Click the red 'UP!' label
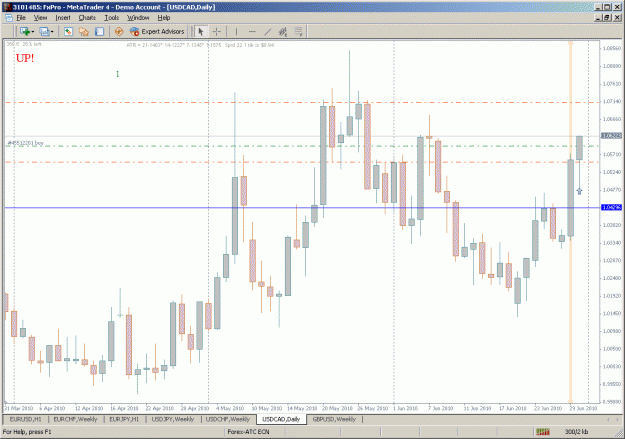Image resolution: width=625 pixels, height=439 pixels. click(x=25, y=58)
